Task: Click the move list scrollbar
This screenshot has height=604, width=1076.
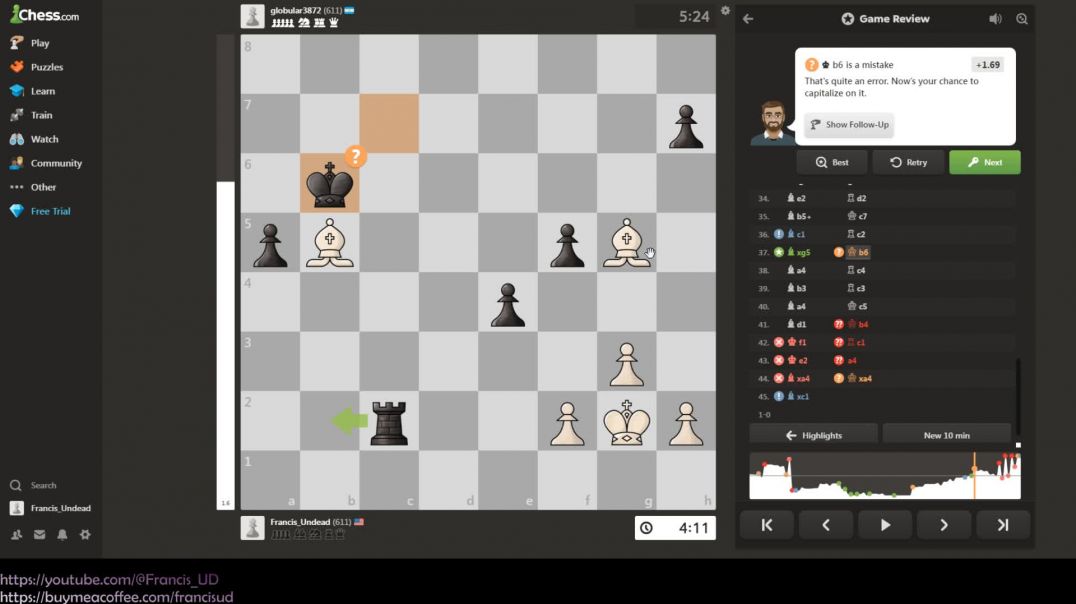Action: tap(1018, 396)
